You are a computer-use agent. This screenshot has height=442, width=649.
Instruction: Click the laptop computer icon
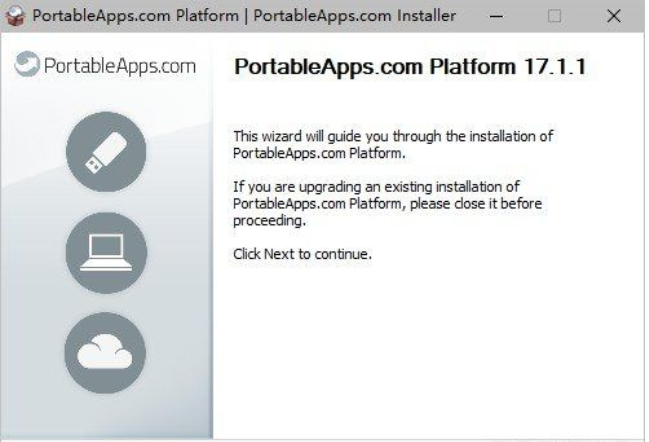[106, 253]
